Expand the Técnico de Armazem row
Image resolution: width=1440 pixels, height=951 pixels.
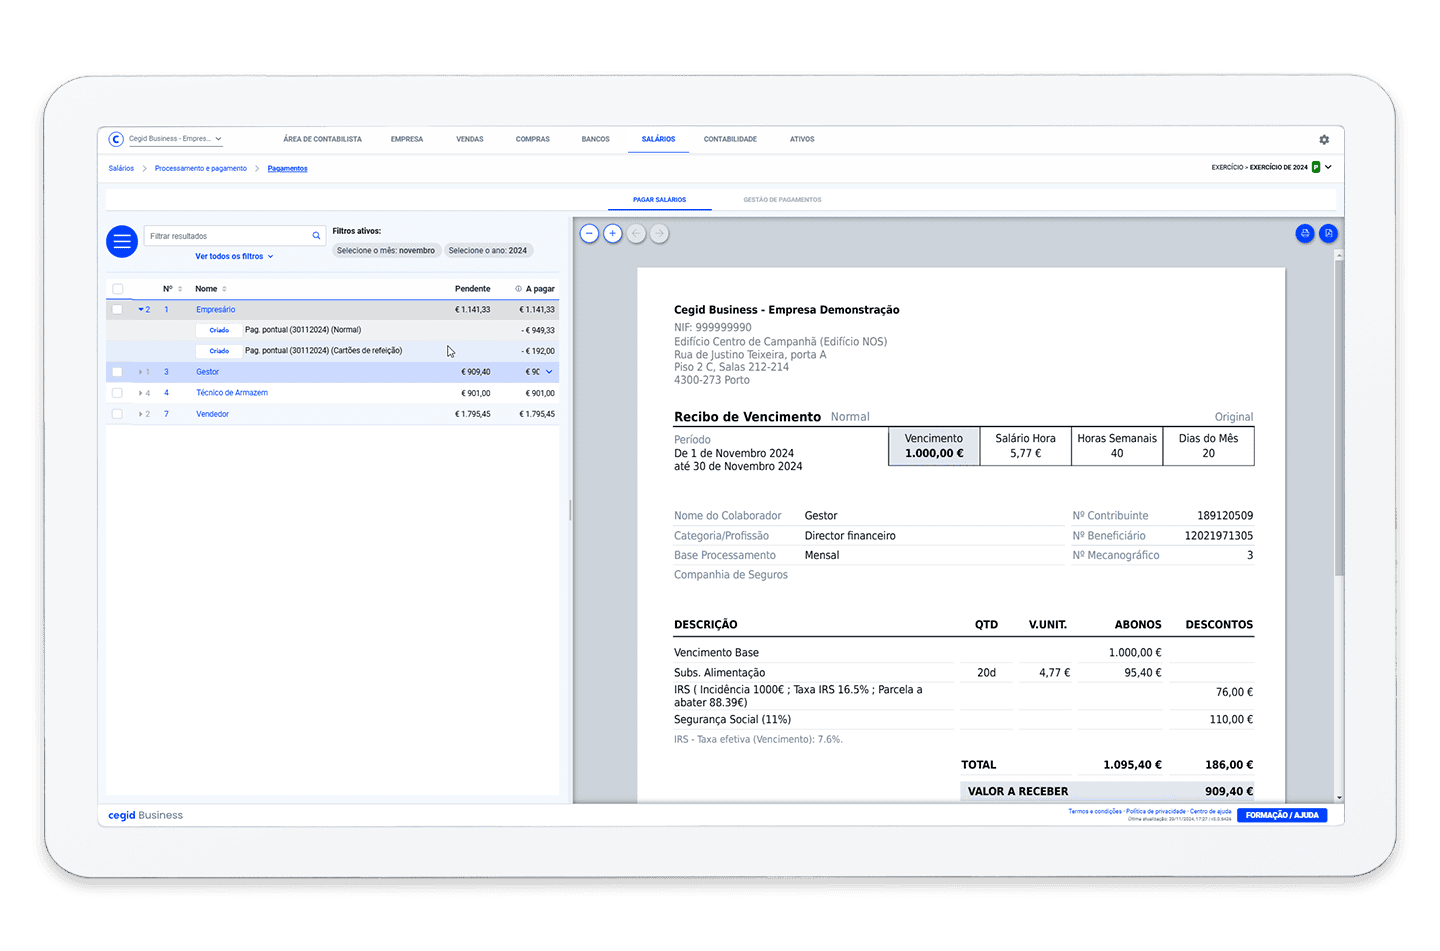pos(141,393)
